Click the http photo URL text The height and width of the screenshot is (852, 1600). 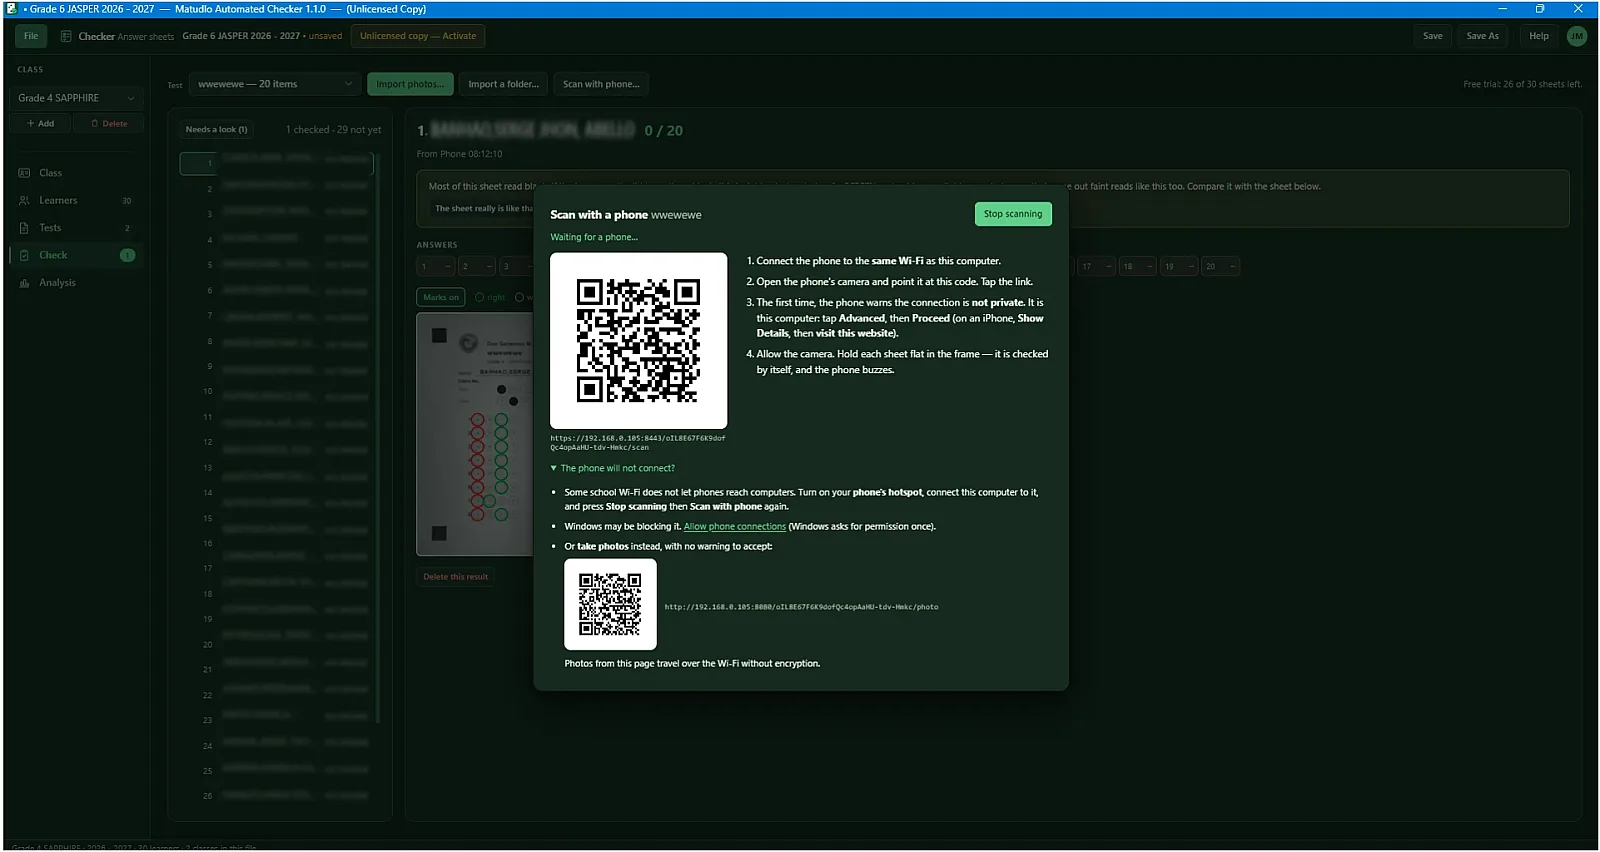point(801,607)
